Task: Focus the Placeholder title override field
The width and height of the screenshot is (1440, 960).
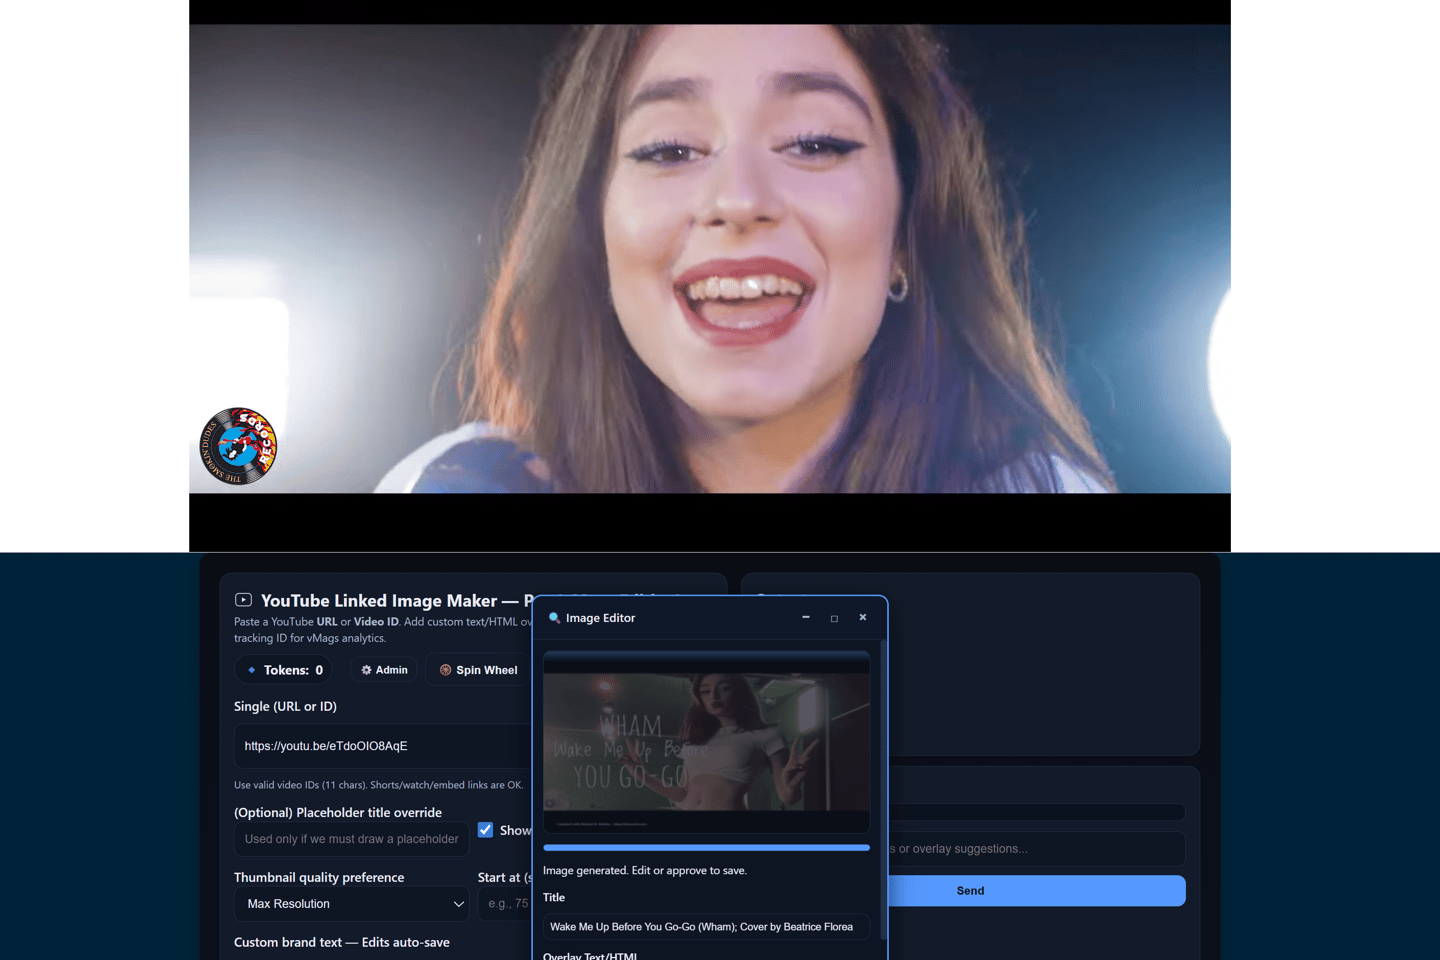Action: (x=351, y=839)
